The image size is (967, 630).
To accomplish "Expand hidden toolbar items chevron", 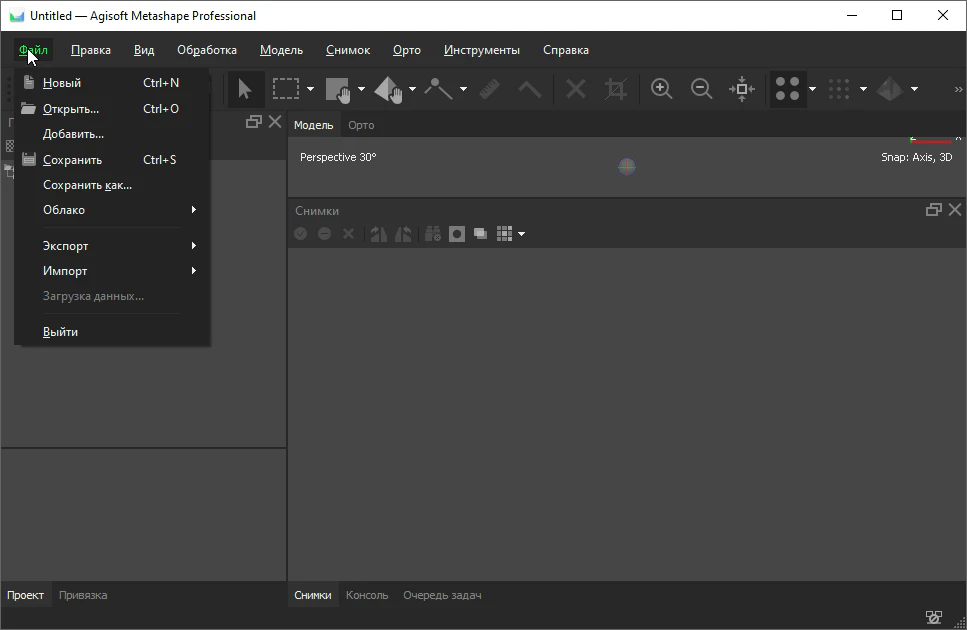I will (x=958, y=89).
